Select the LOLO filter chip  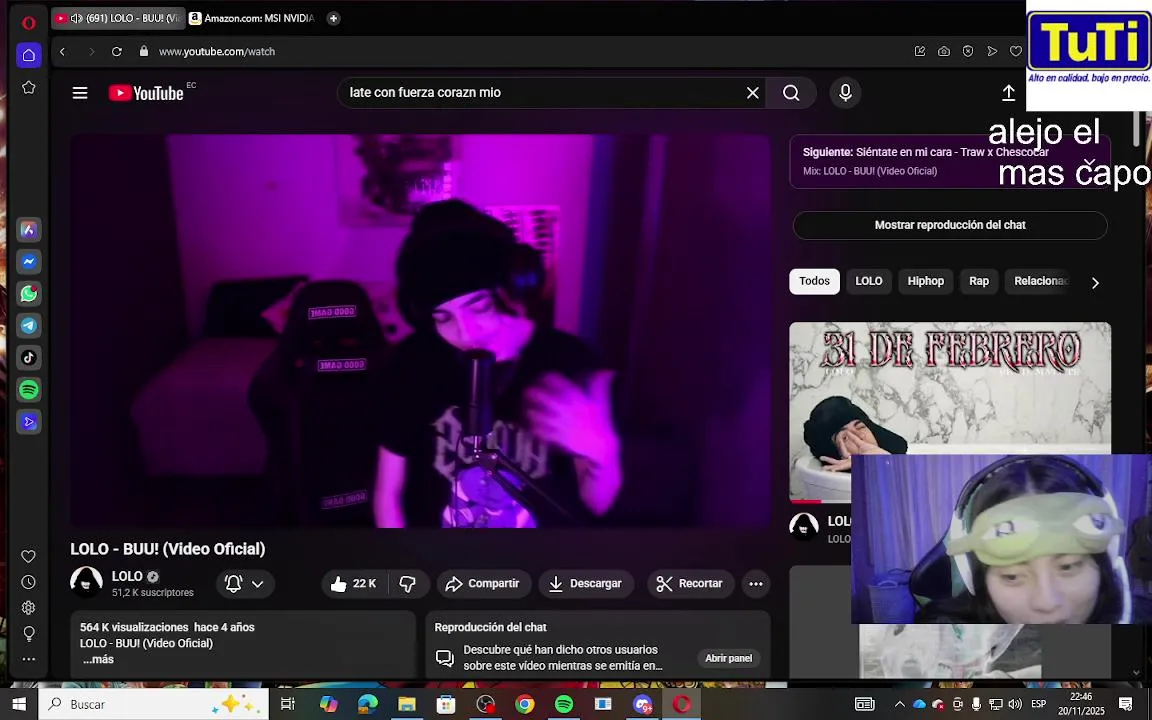(x=868, y=281)
